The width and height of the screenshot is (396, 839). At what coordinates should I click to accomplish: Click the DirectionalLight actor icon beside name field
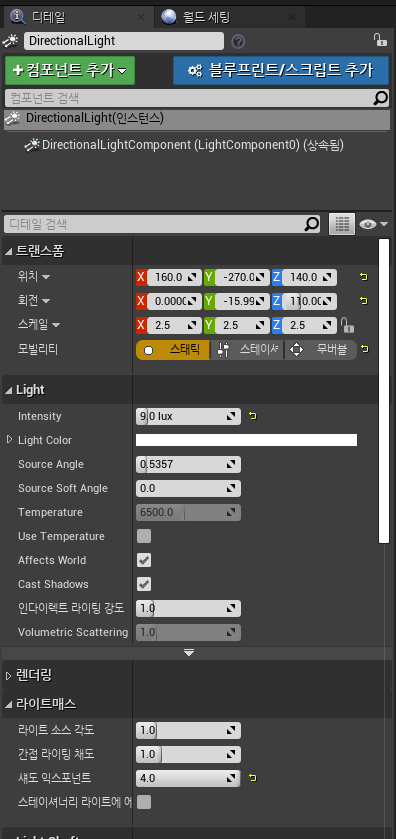(x=11, y=41)
